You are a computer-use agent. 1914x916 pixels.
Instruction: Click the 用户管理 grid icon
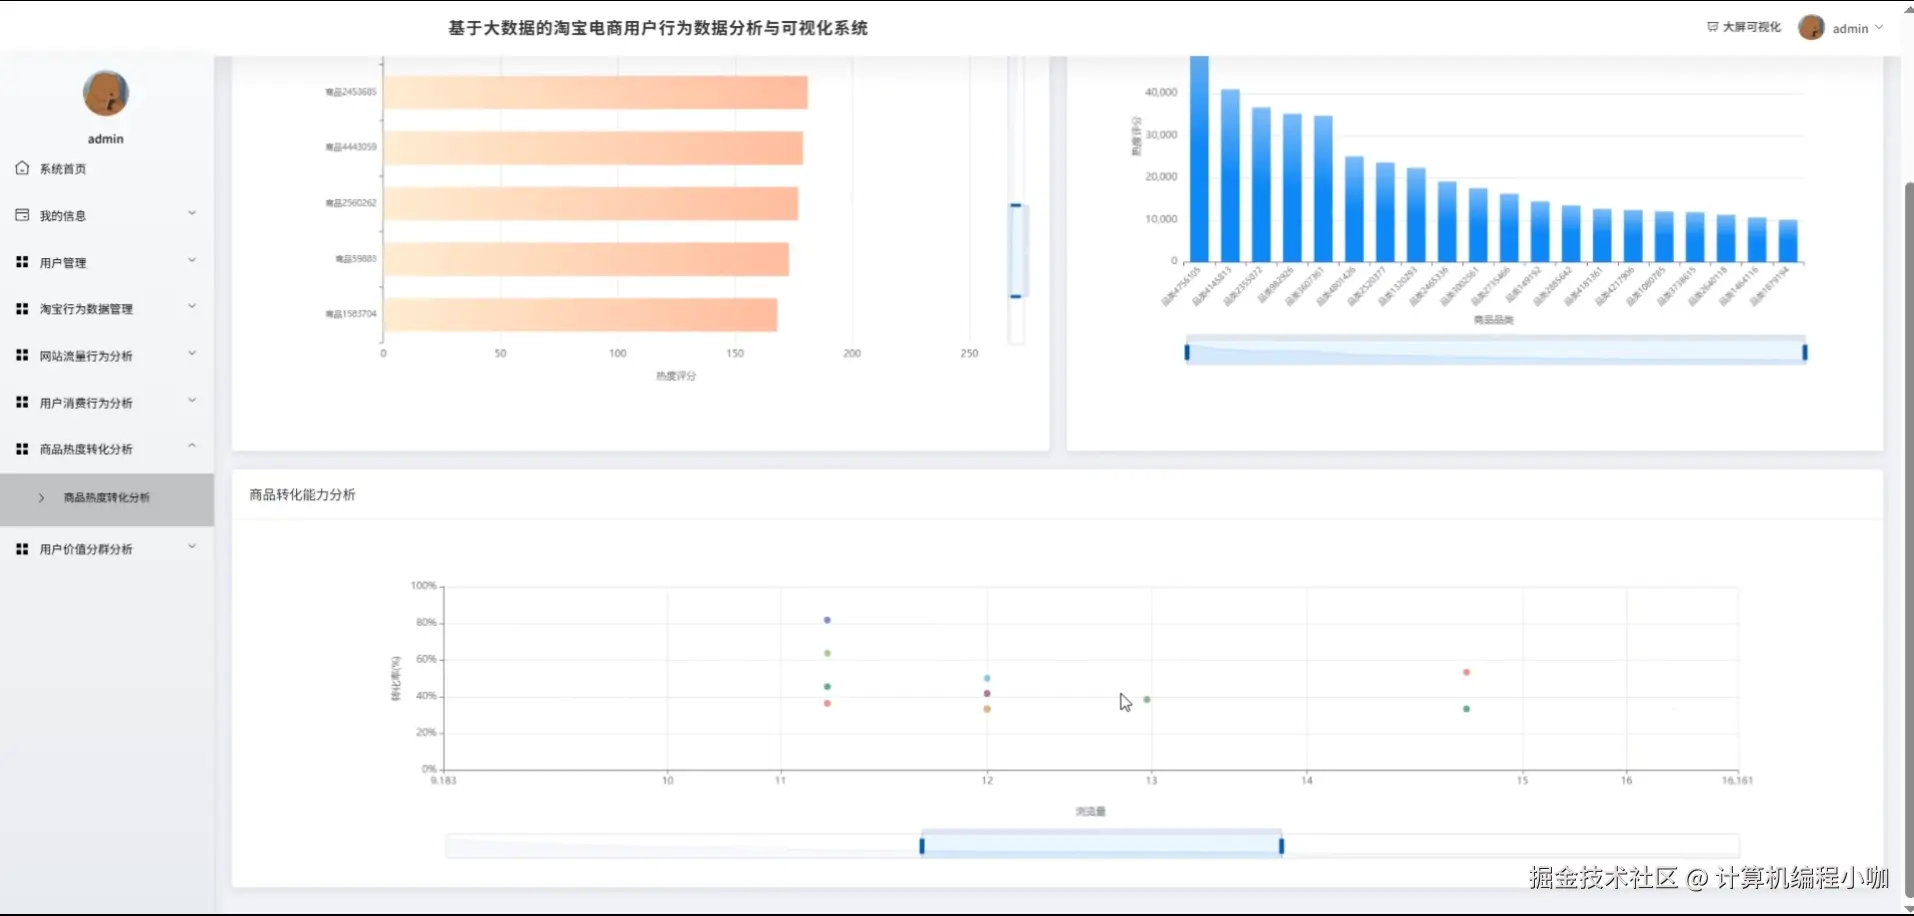click(x=21, y=261)
